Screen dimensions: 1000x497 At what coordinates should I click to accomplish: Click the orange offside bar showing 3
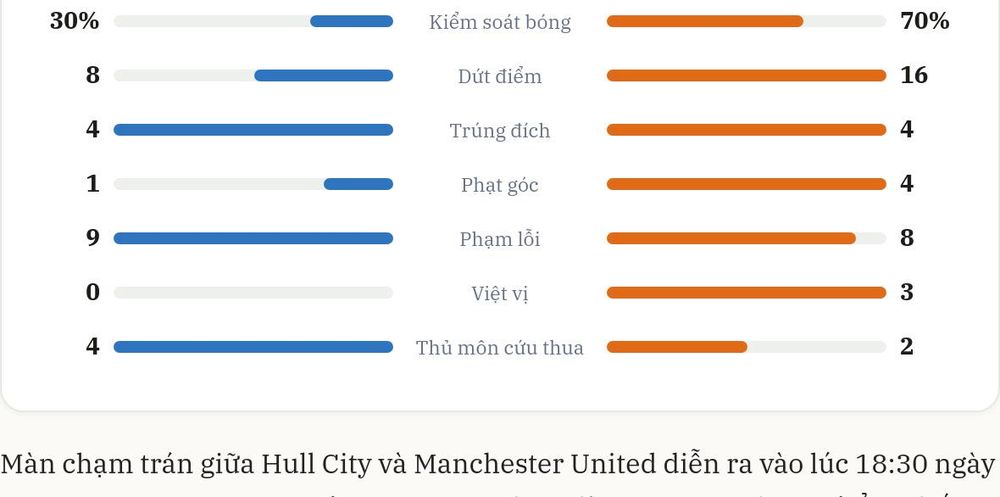(x=746, y=293)
